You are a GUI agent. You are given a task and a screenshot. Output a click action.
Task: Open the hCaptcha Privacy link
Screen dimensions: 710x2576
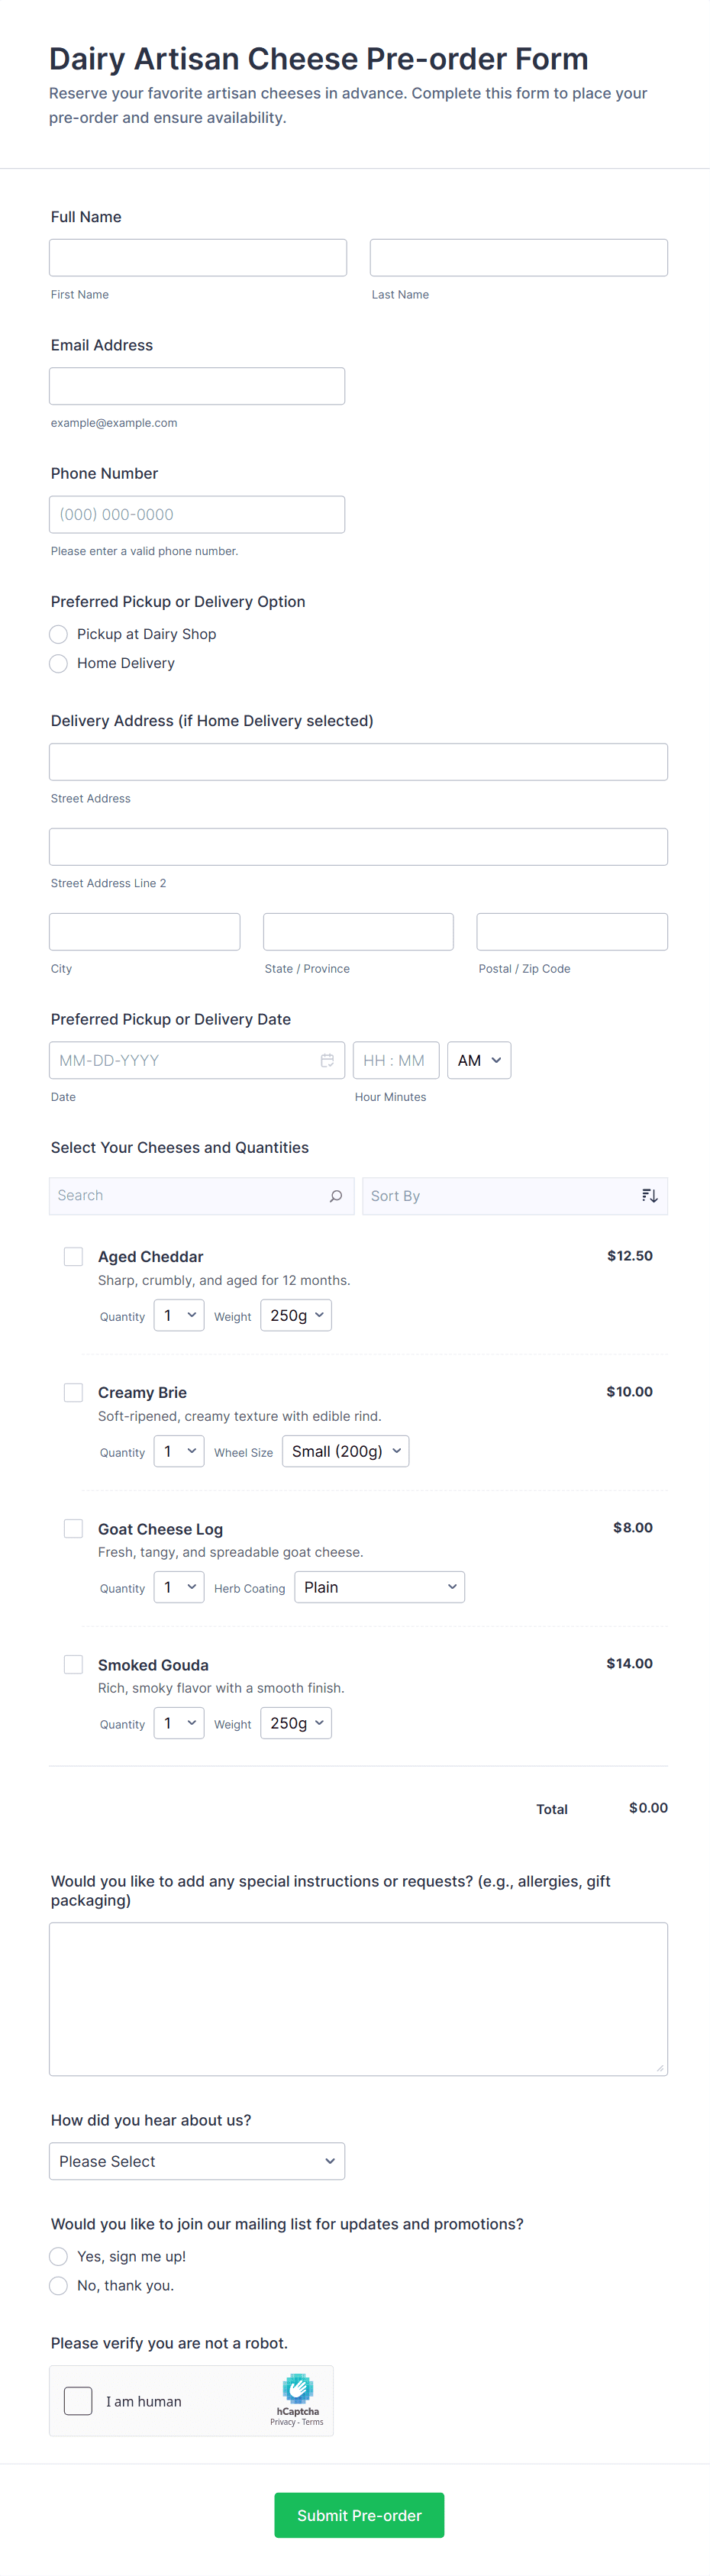[282, 2422]
